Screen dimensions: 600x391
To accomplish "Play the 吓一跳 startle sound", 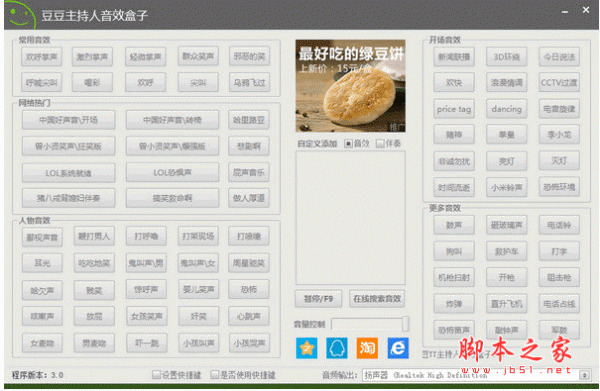I will click(146, 343).
